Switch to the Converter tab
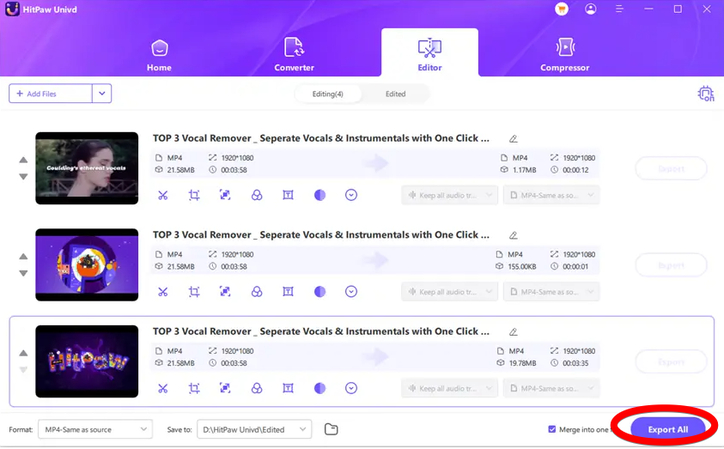Image resolution: width=724 pixels, height=449 pixels. pos(294,54)
